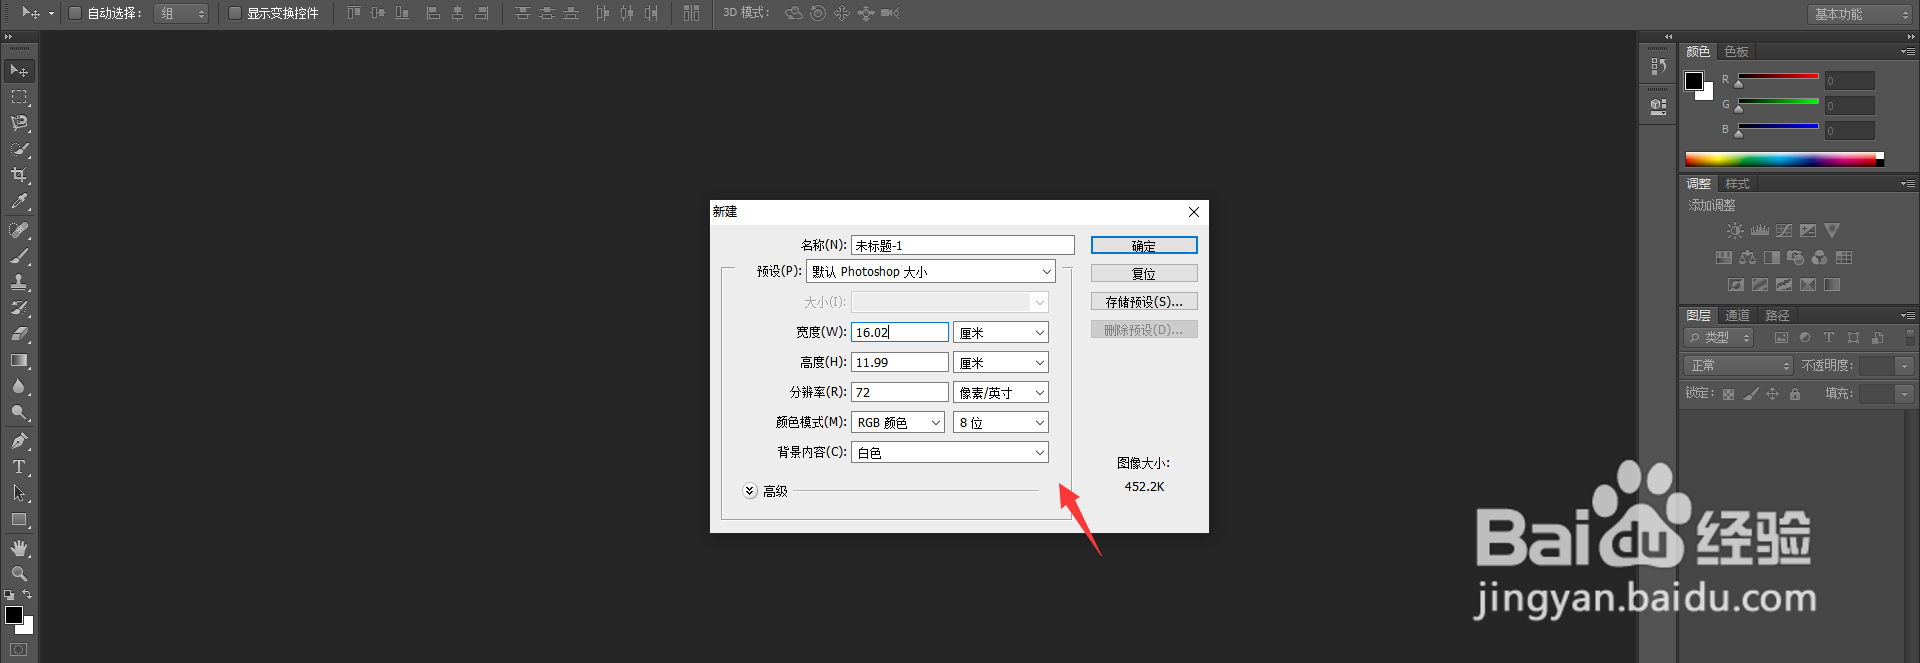Select the Path Selection tool

(19, 493)
